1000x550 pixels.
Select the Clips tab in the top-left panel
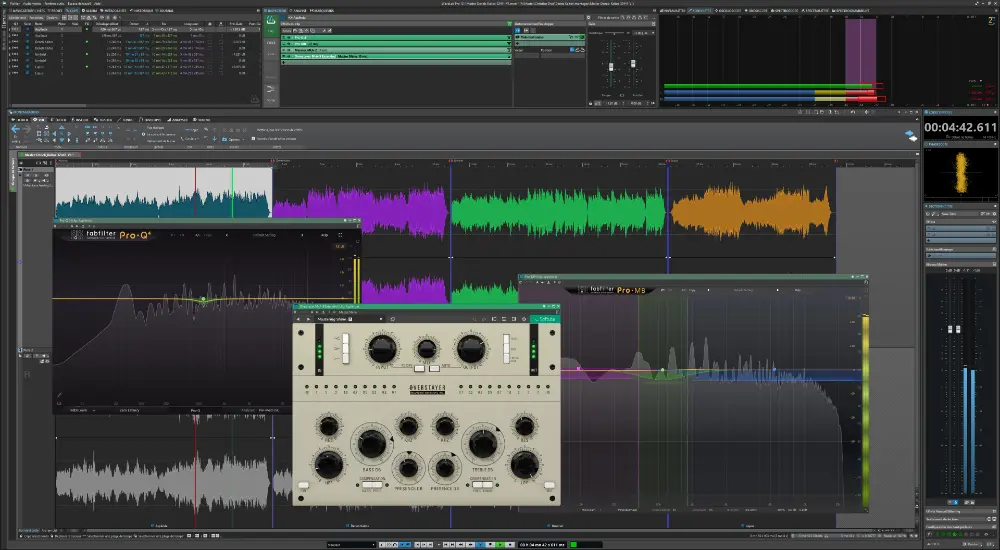[x=71, y=11]
